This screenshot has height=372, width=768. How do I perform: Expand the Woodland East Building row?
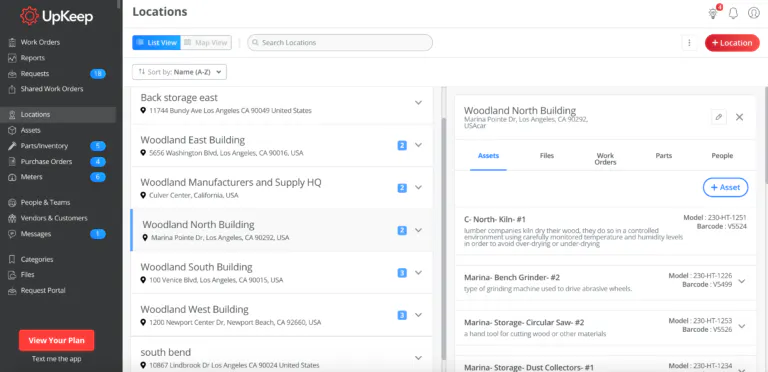[x=418, y=145]
